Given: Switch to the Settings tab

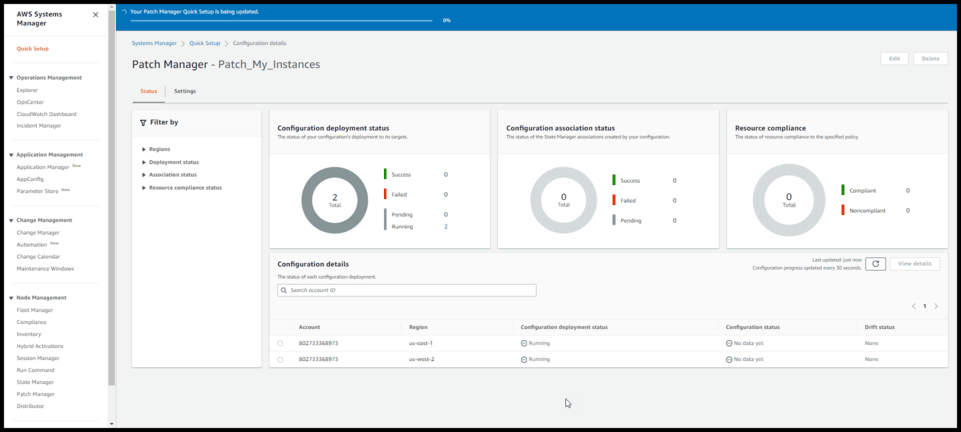Looking at the screenshot, I should click(185, 91).
